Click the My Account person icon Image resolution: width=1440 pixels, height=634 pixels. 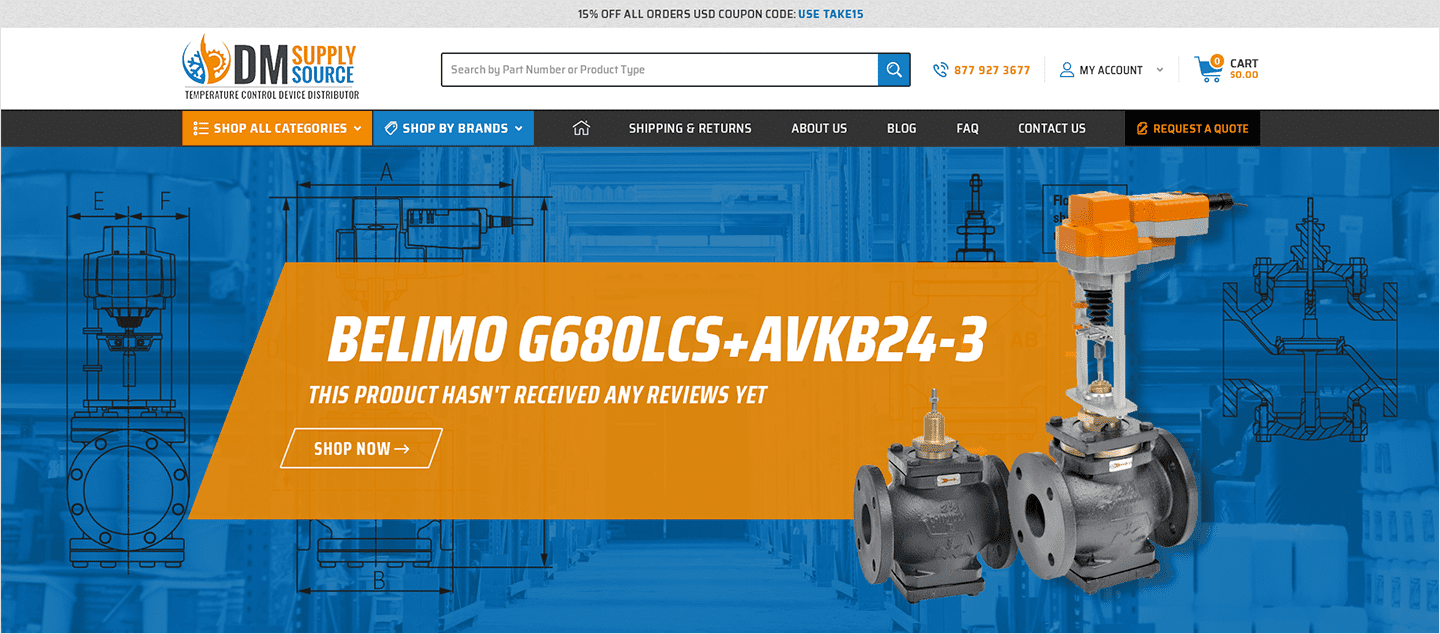[x=1067, y=70]
